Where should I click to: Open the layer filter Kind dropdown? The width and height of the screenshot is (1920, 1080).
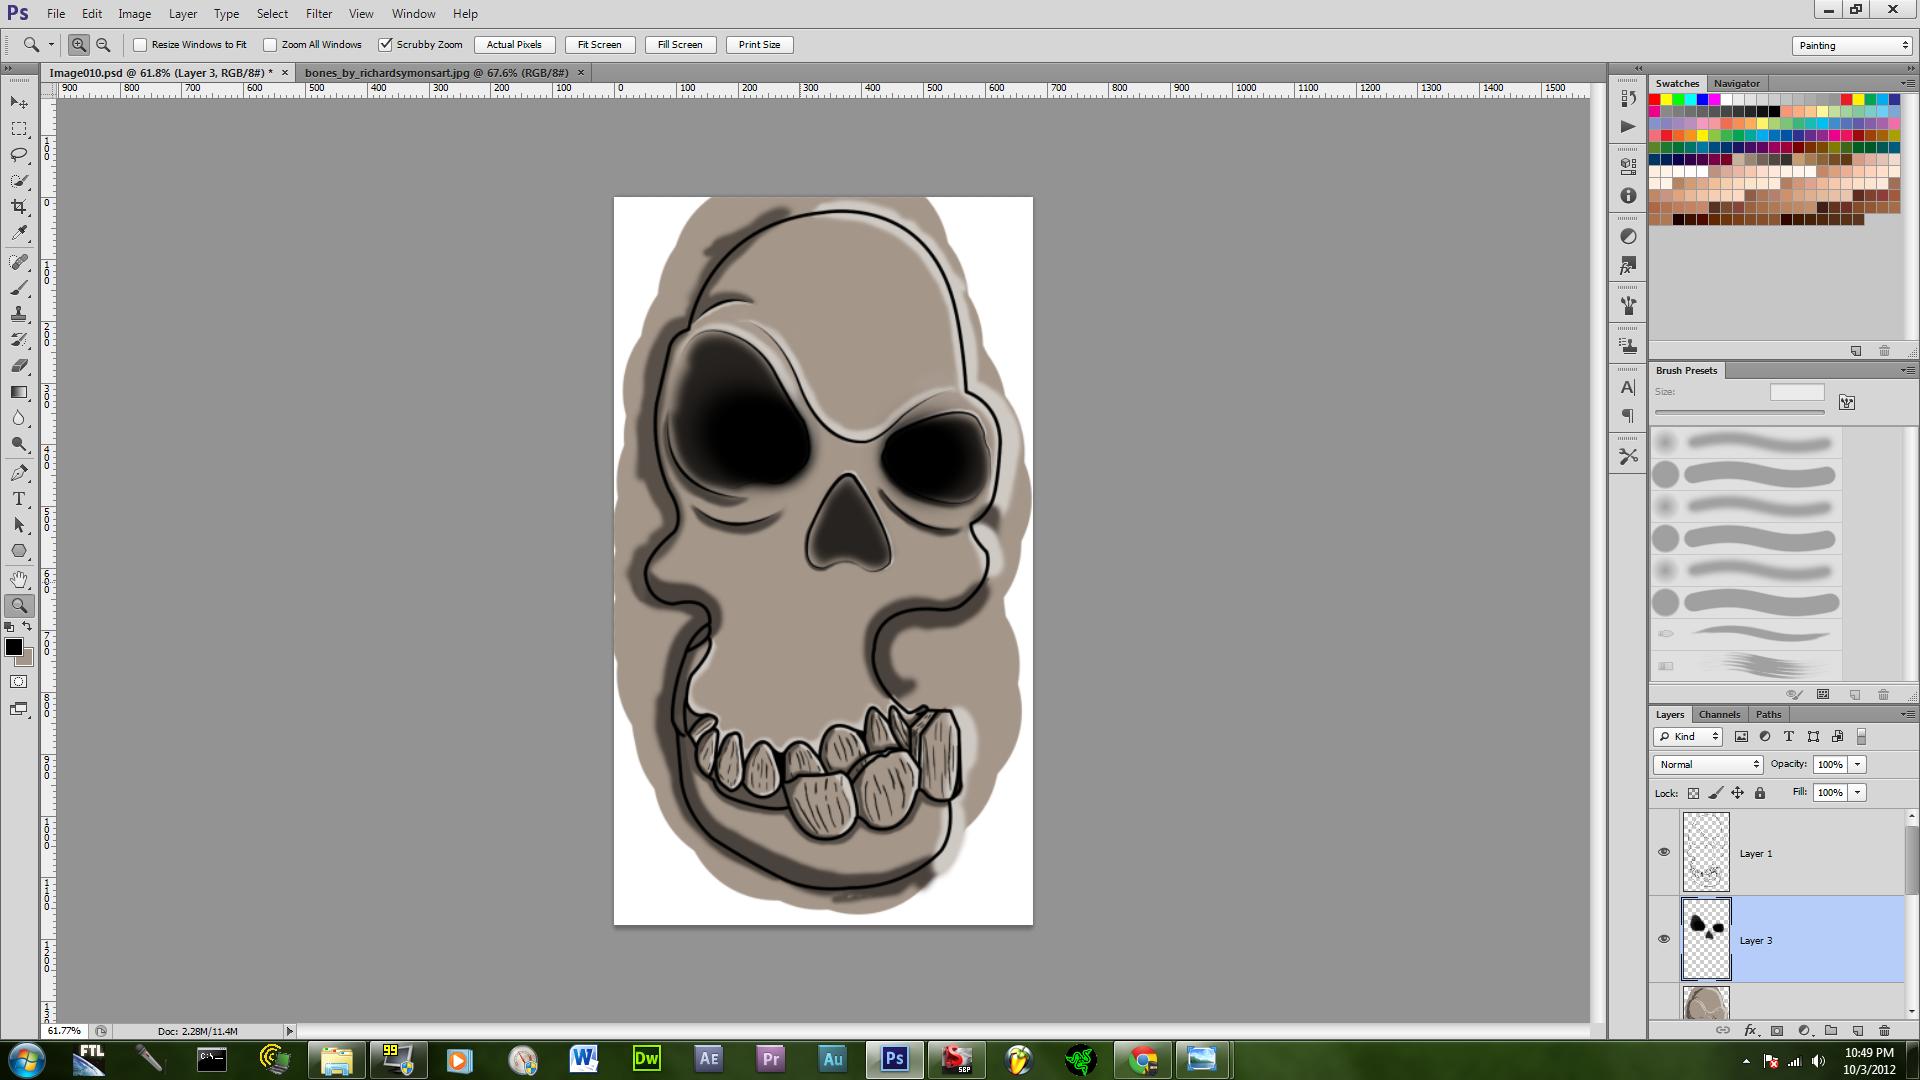click(x=1688, y=736)
